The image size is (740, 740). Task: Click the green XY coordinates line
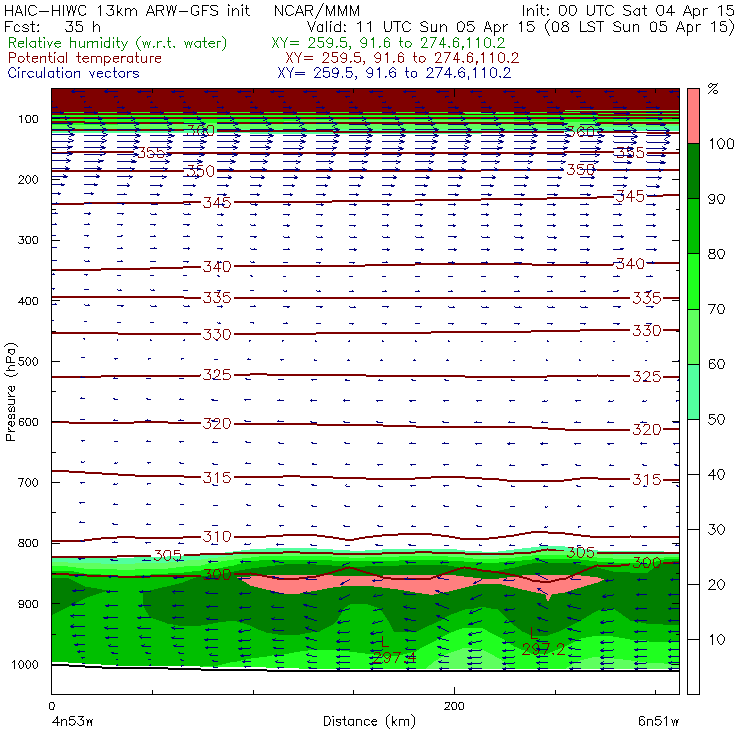(x=388, y=43)
